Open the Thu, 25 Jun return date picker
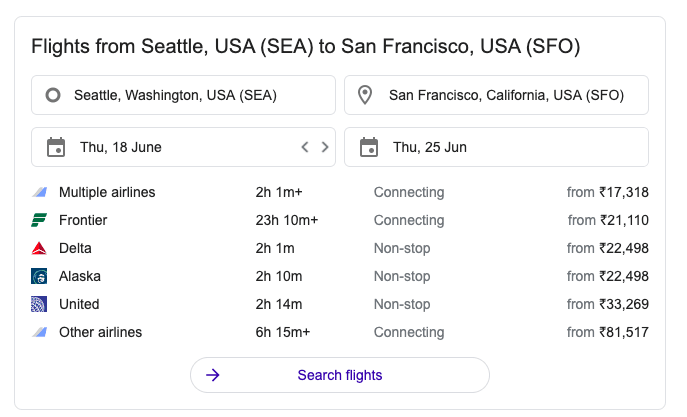This screenshot has height=417, width=687. pos(496,147)
